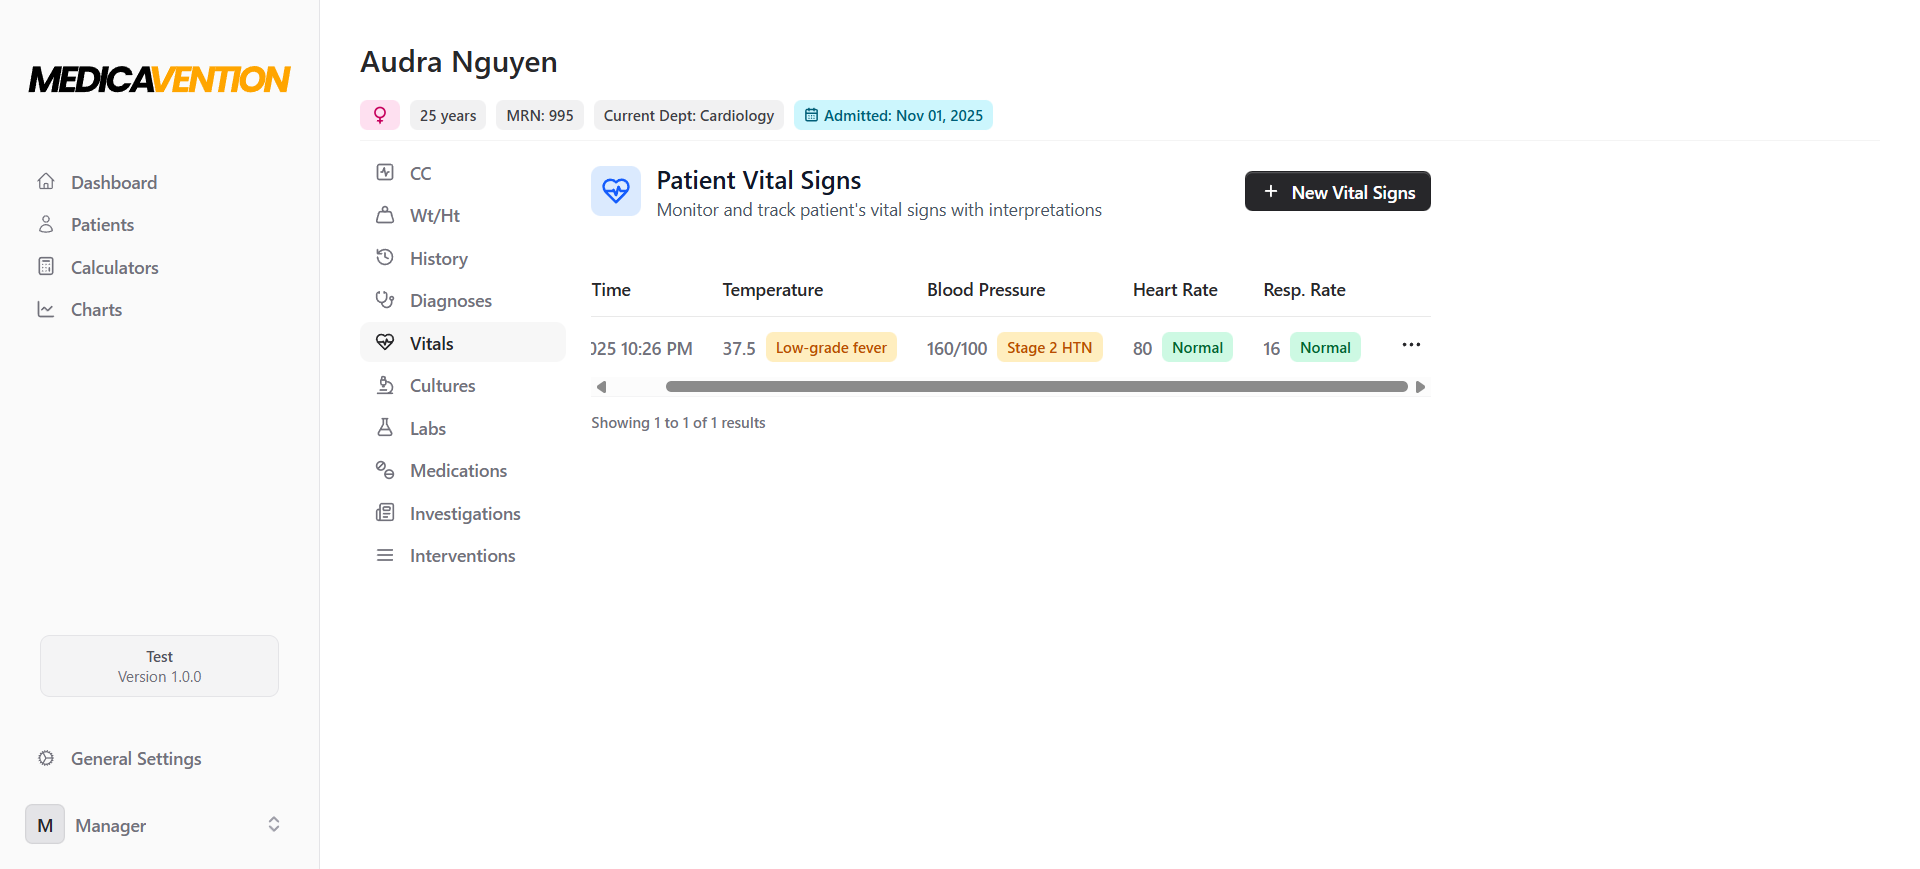Click the Charts icon in the sidebar
This screenshot has height=869, width=1920.
46,309
